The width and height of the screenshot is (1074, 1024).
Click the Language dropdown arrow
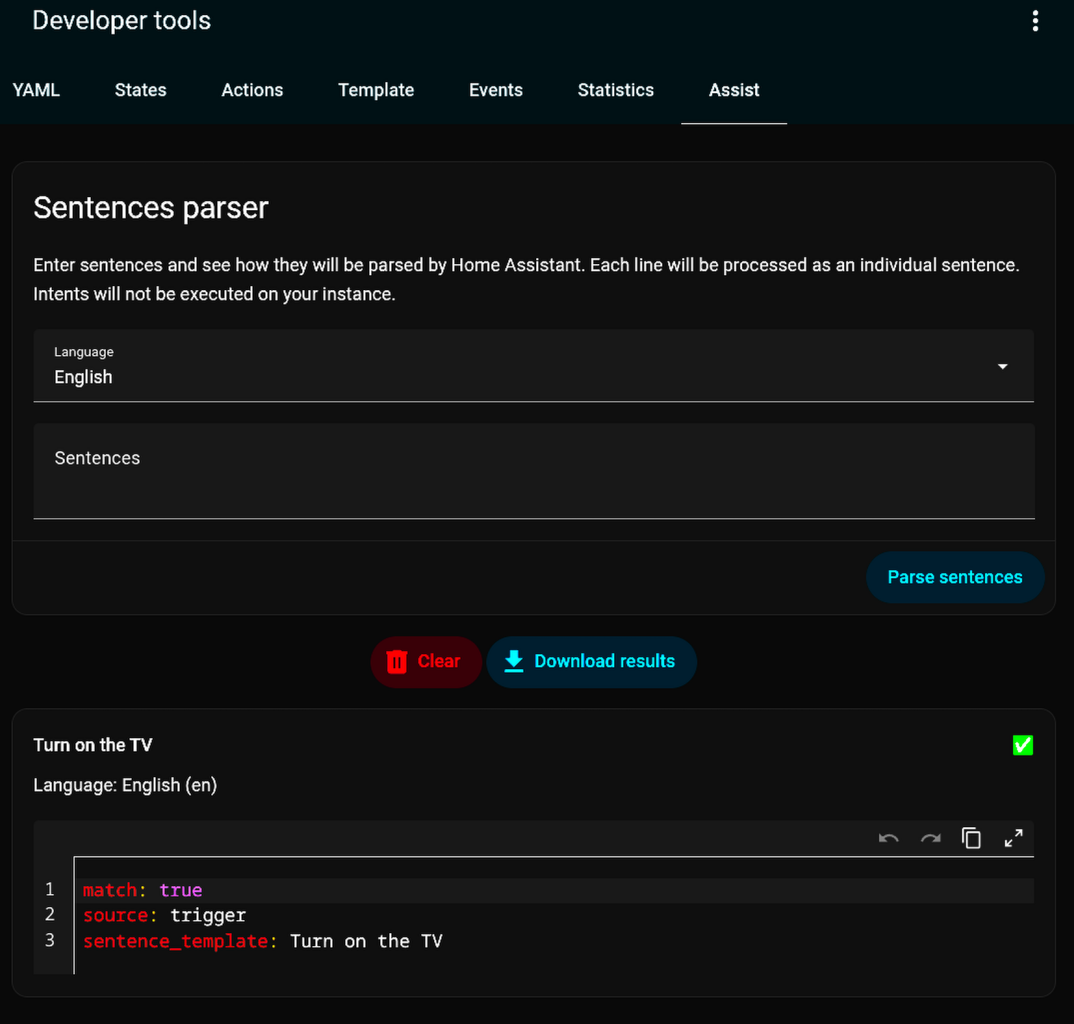coord(1002,367)
